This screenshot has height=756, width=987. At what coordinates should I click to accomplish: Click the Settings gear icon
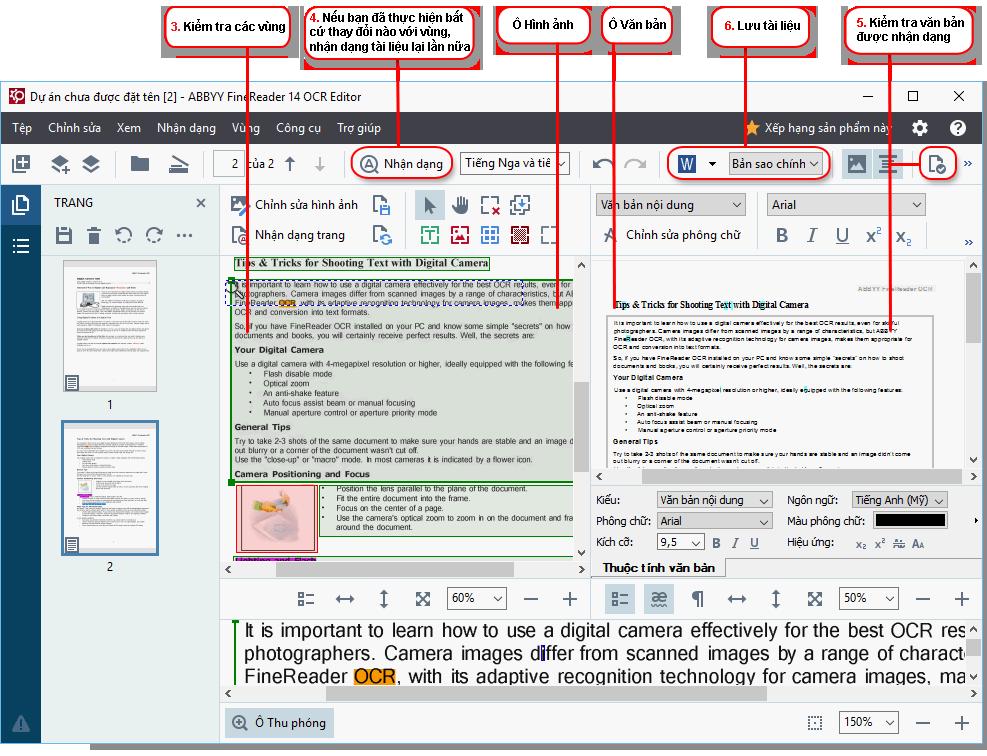click(x=920, y=128)
